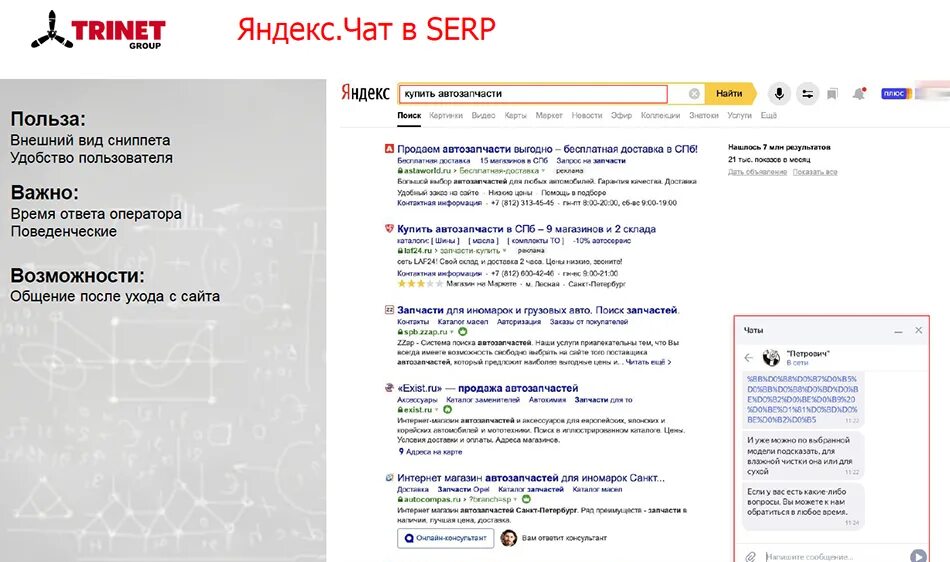Switch to the Видео tab

tap(483, 115)
